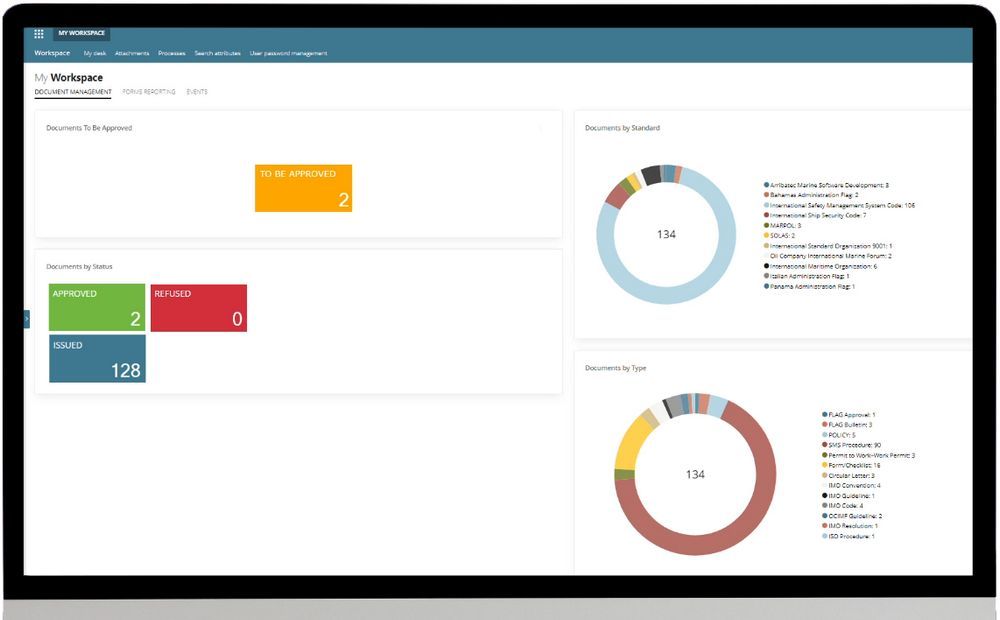Expand the left side panel arrow

click(26, 319)
